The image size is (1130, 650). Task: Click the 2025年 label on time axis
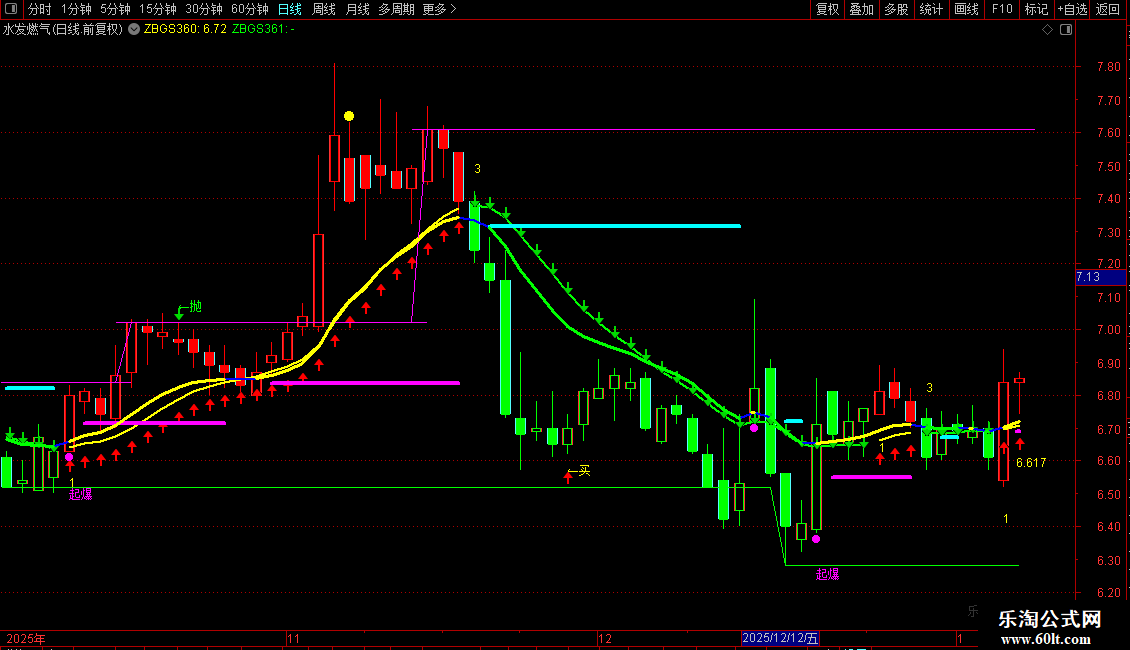(x=26, y=638)
